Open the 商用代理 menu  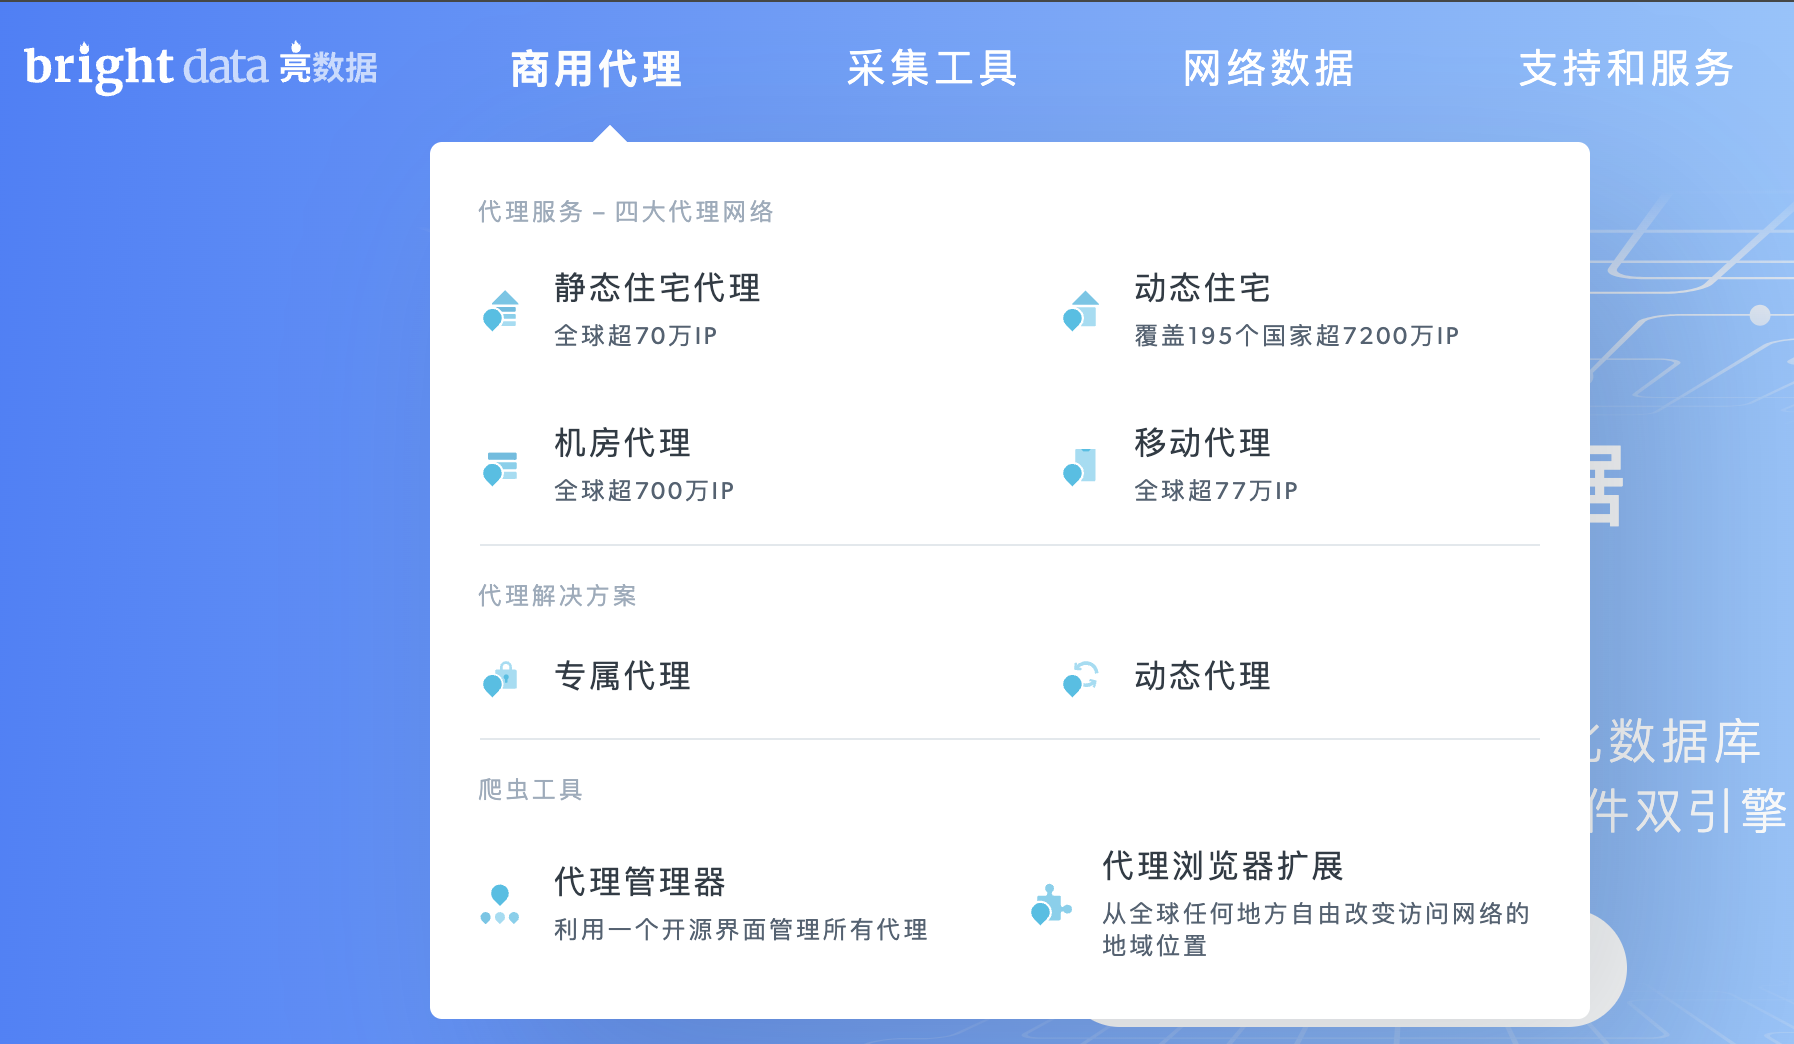tap(596, 69)
